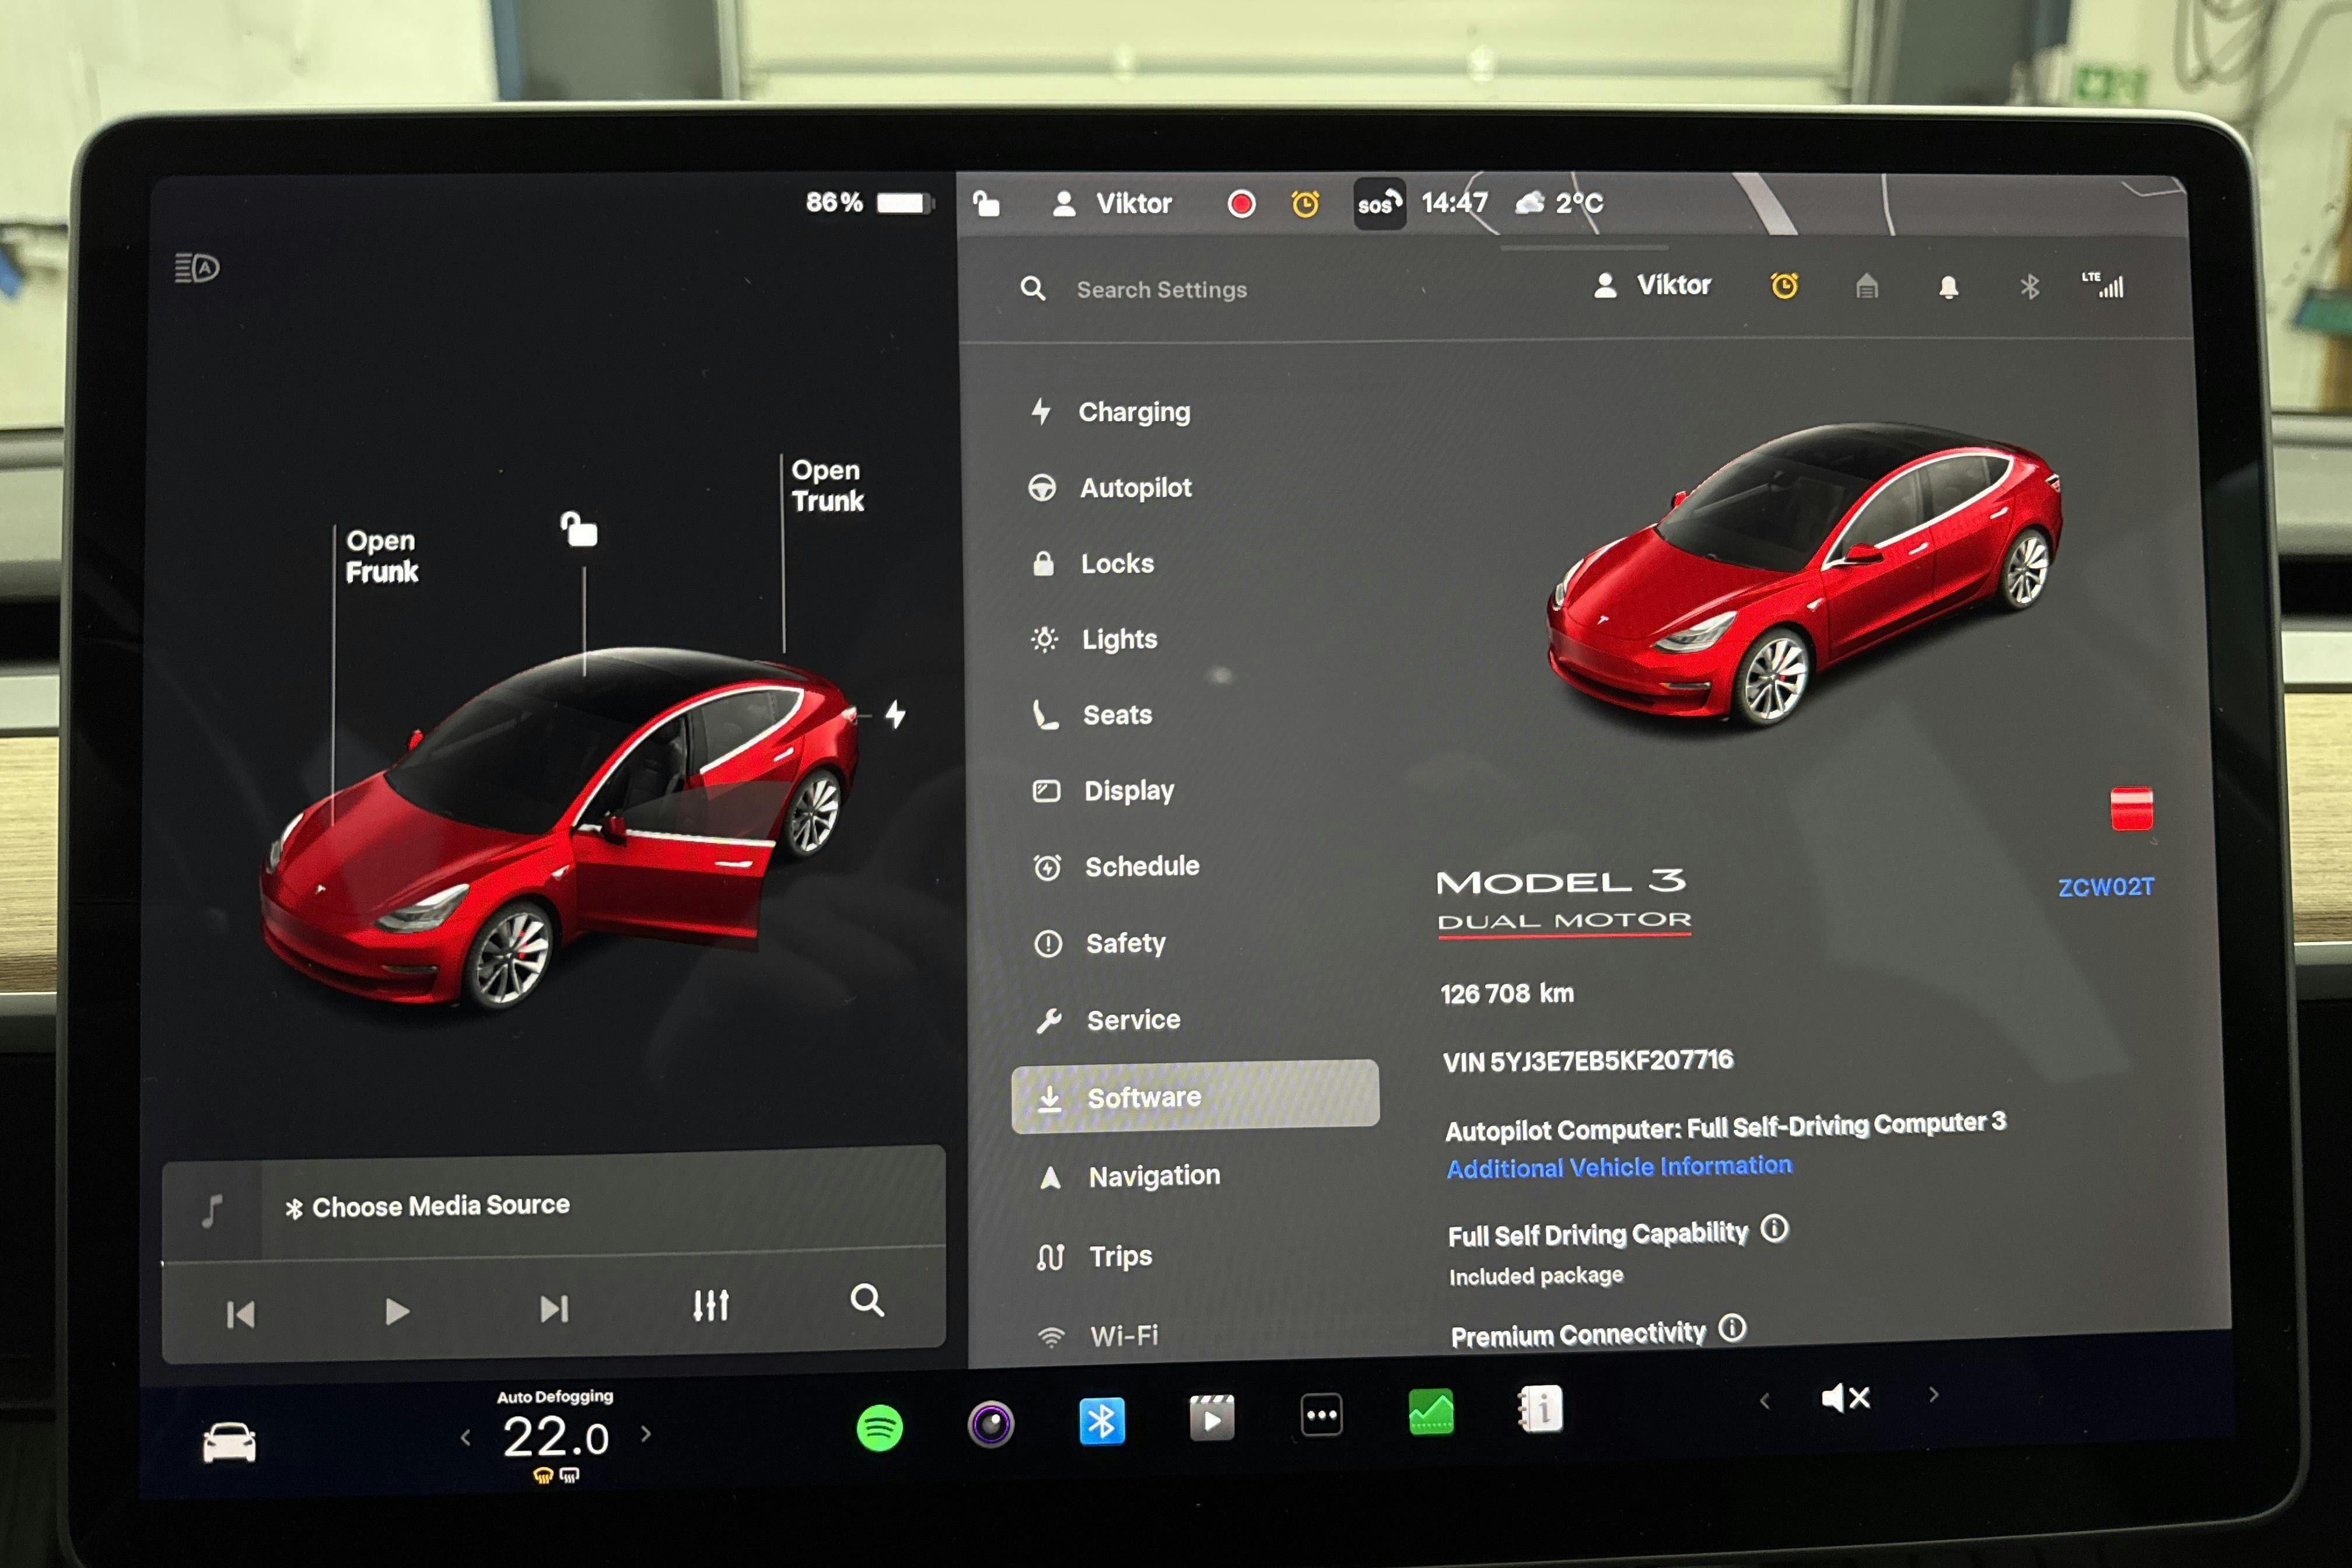Tap the left chevron beside the temperature
This screenshot has width=2352, height=1568.
(x=466, y=1437)
